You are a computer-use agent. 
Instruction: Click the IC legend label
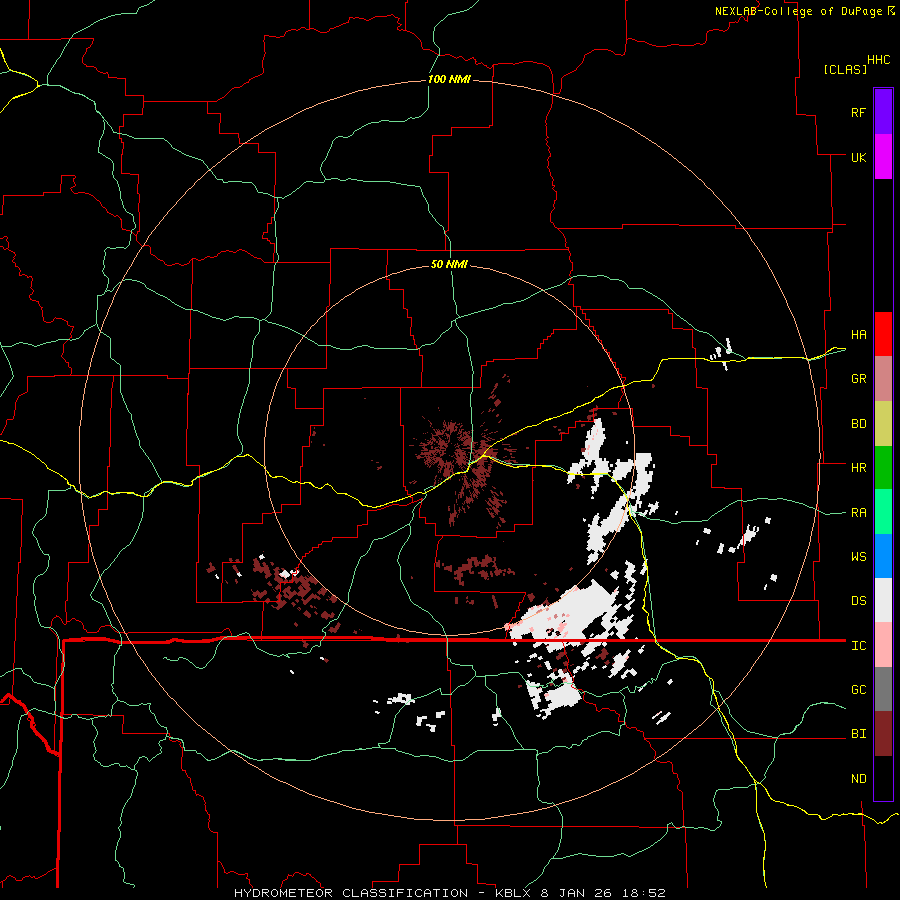pos(858,646)
